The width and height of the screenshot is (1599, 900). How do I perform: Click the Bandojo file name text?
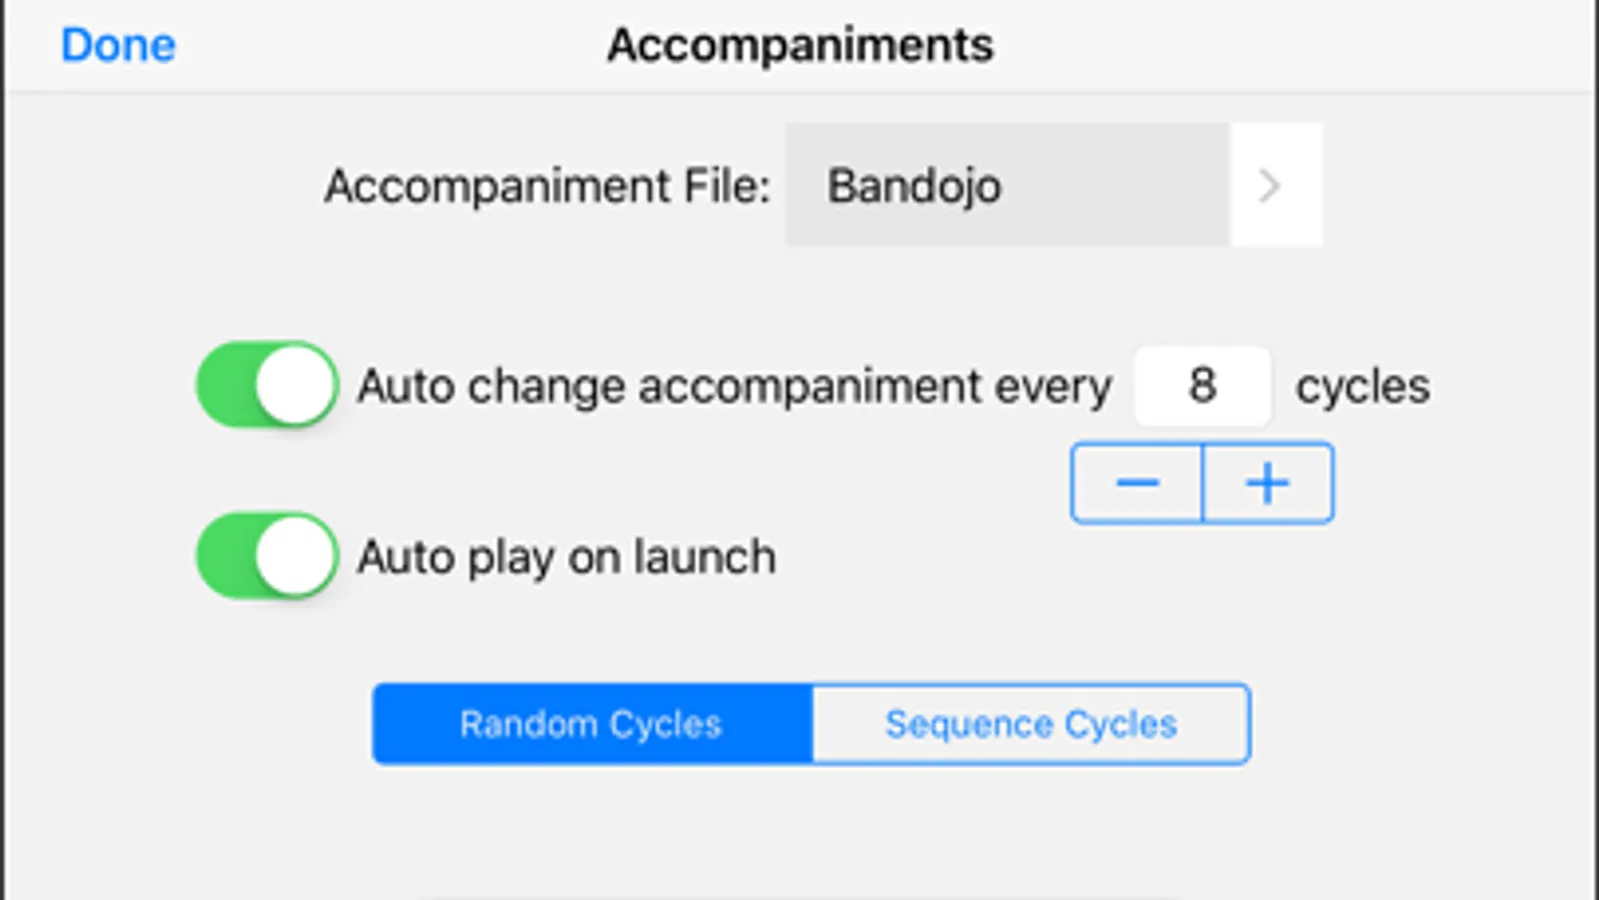pyautogui.click(x=913, y=187)
